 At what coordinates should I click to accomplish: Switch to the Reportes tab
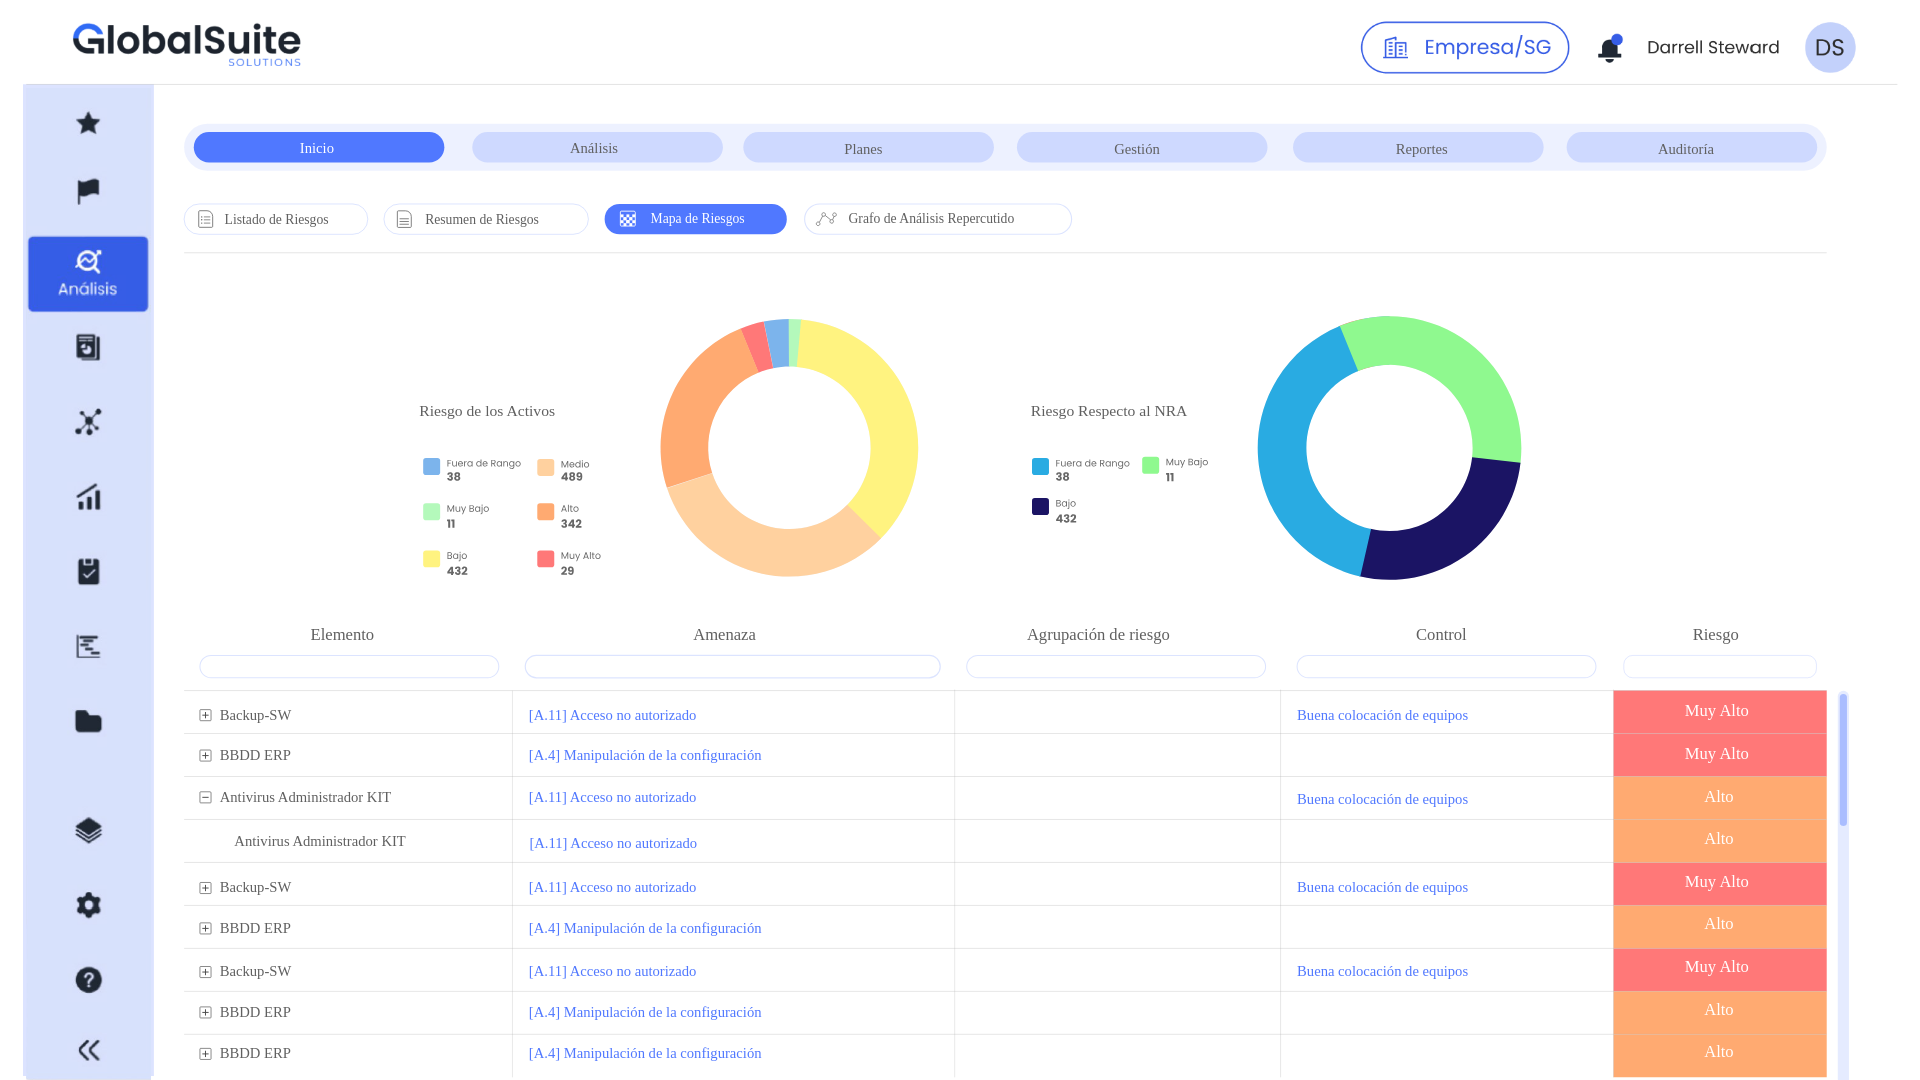1418,148
